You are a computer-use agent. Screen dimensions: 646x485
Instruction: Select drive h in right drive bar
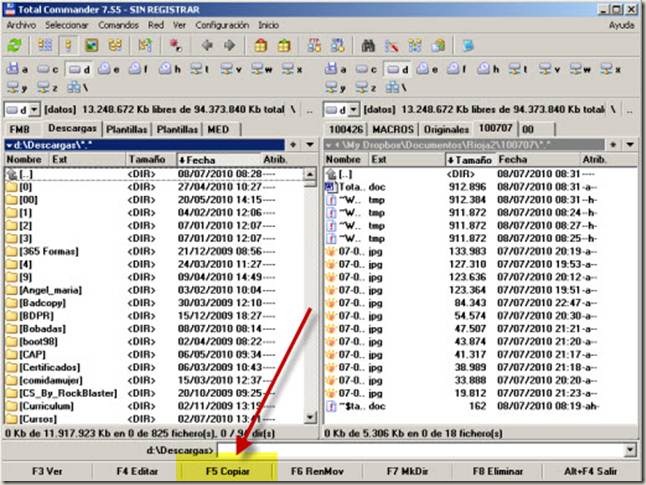coord(488,69)
